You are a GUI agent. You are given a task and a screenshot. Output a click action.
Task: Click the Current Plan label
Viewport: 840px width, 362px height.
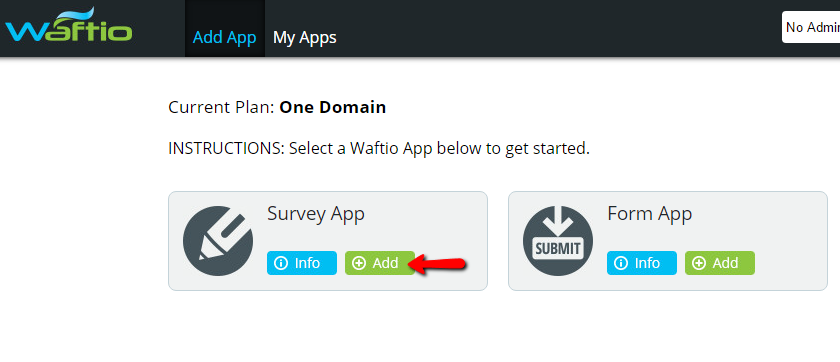(x=222, y=107)
